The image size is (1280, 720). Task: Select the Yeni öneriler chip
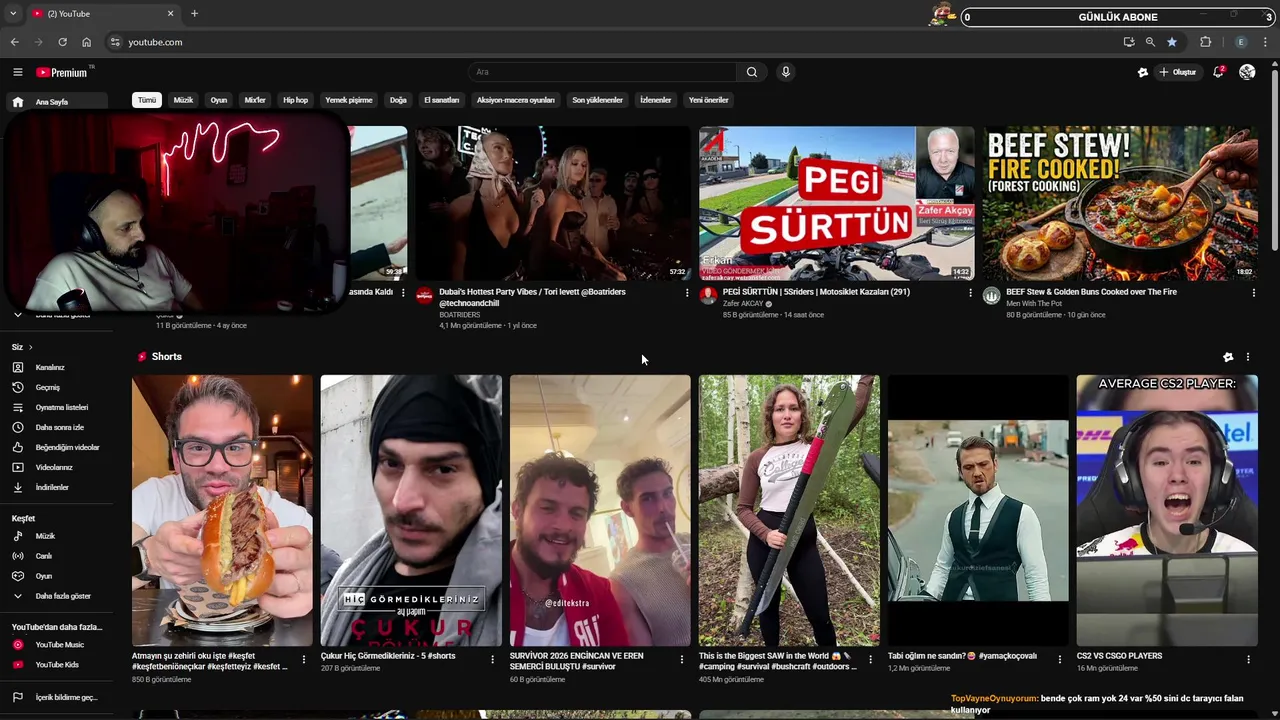[708, 100]
